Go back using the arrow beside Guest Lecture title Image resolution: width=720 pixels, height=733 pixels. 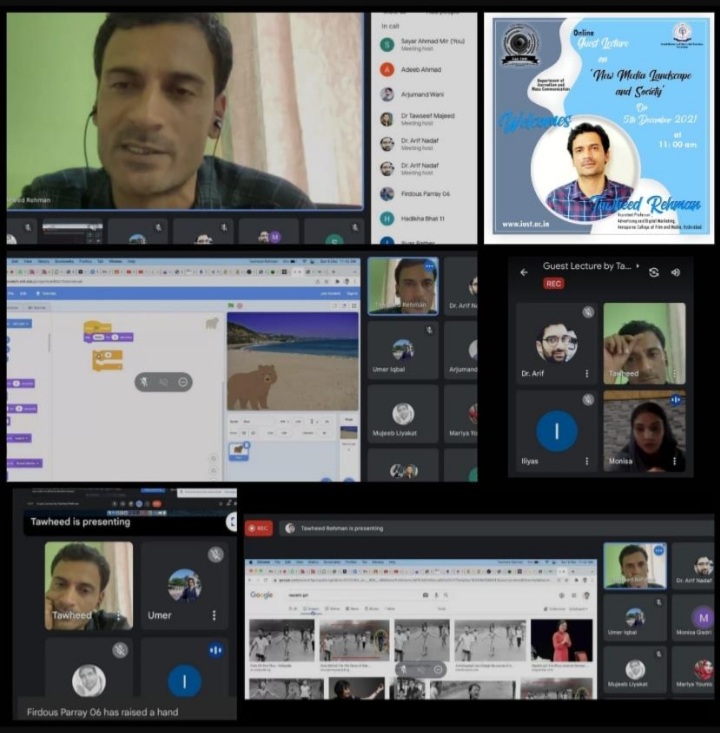pos(524,271)
